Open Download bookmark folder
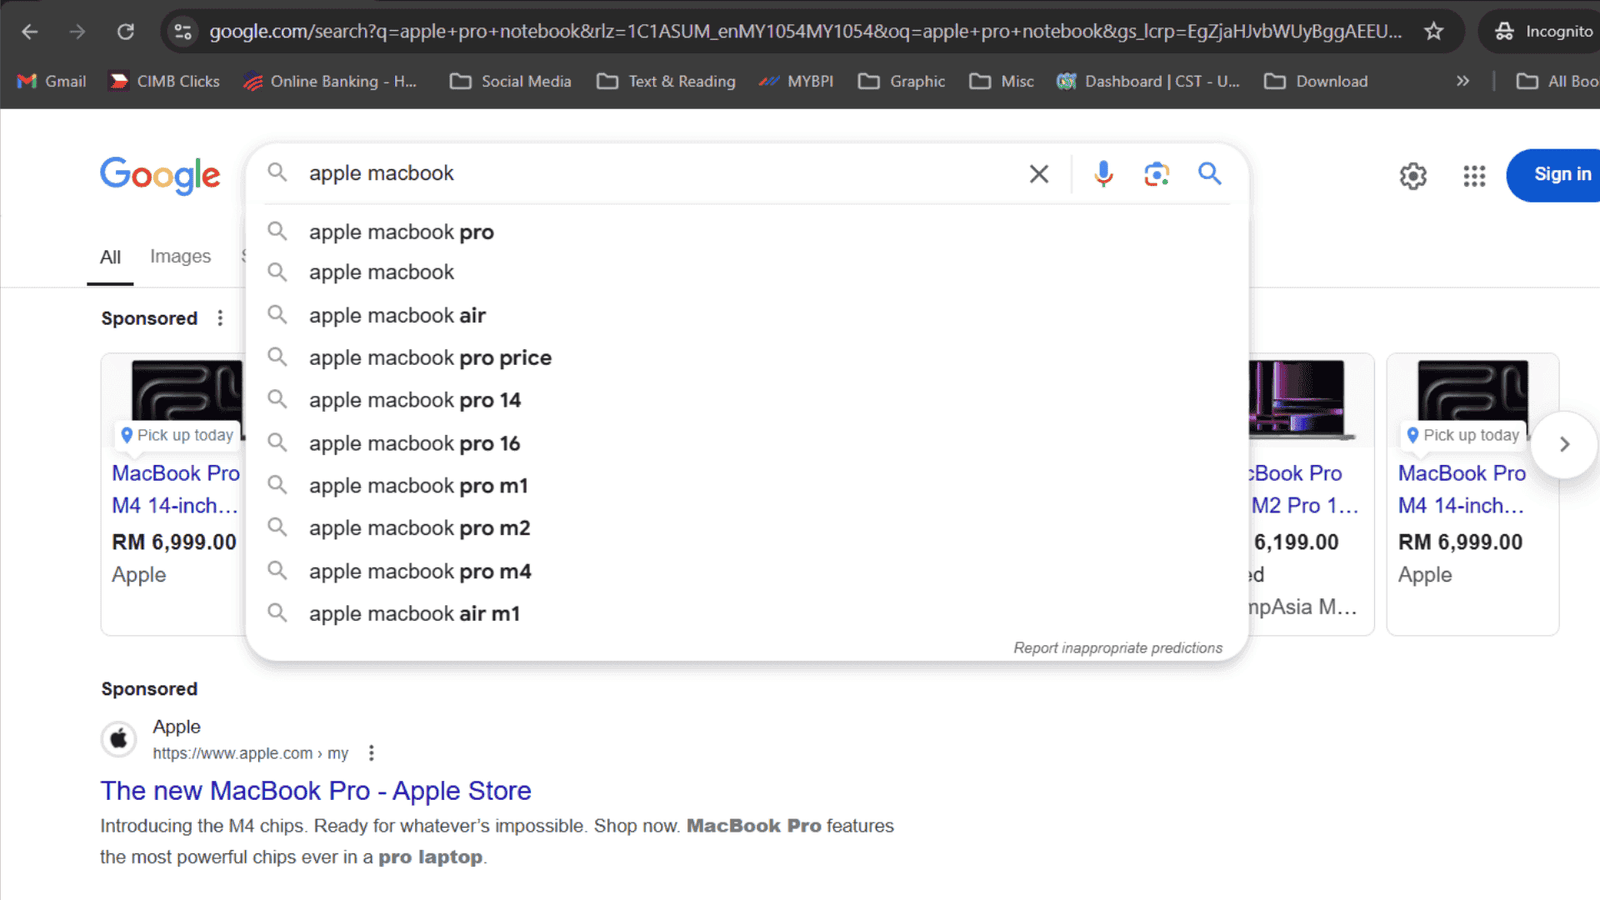1600x900 pixels. (x=1316, y=81)
